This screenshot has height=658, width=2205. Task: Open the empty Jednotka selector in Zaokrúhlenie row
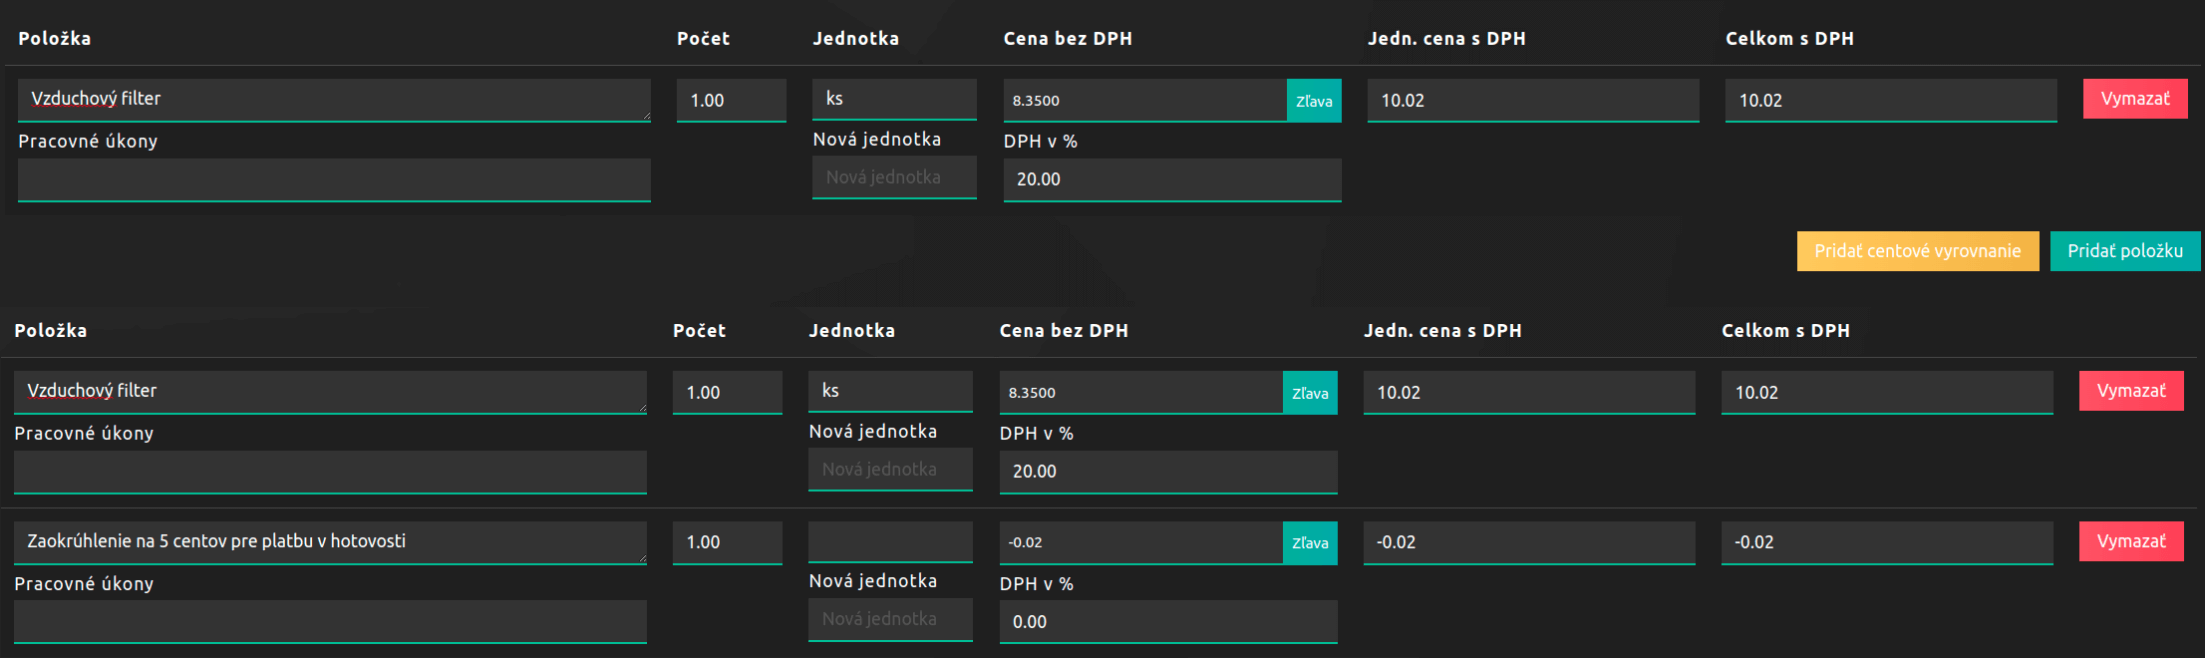click(890, 541)
